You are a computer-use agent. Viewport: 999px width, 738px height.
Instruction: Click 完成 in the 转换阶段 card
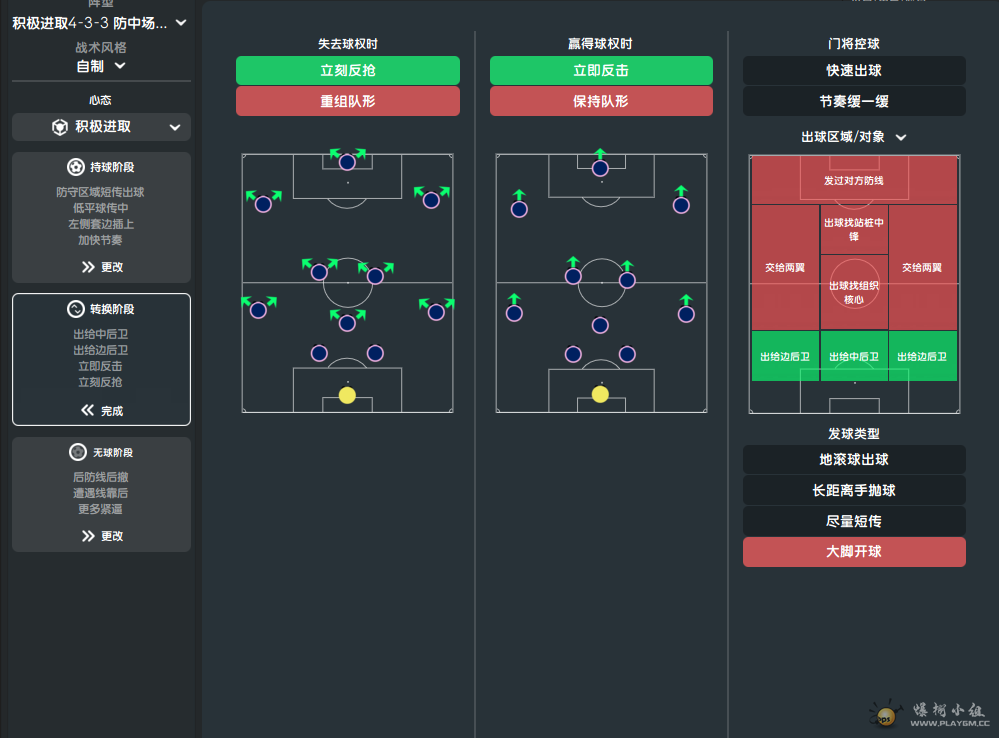coord(102,410)
